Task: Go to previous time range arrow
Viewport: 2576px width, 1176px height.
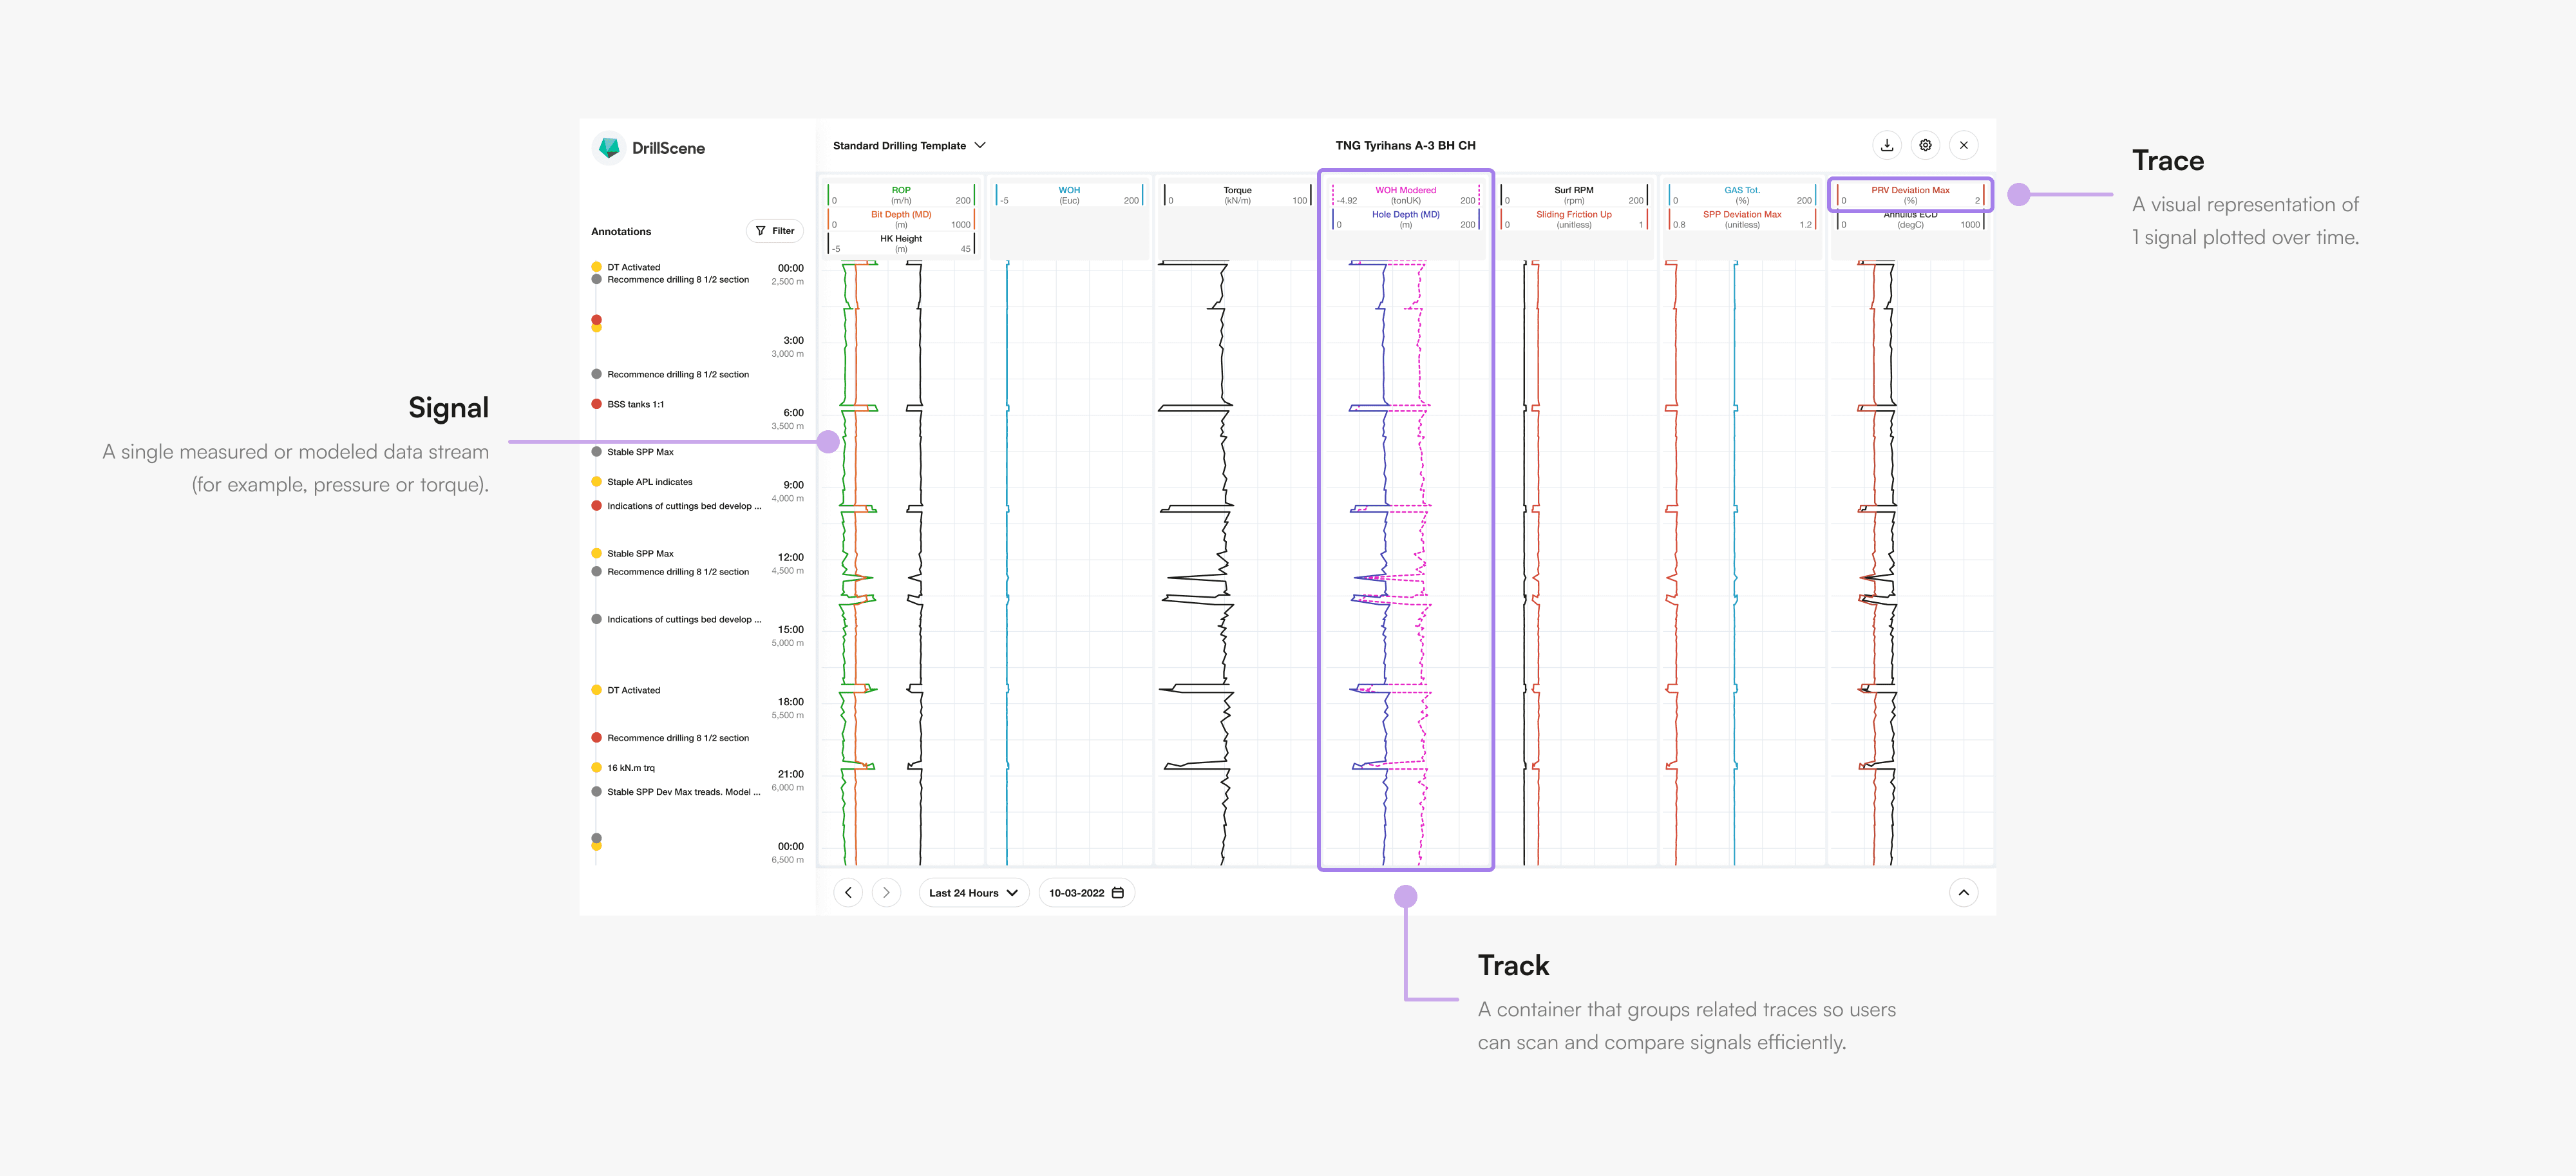Action: click(x=848, y=892)
